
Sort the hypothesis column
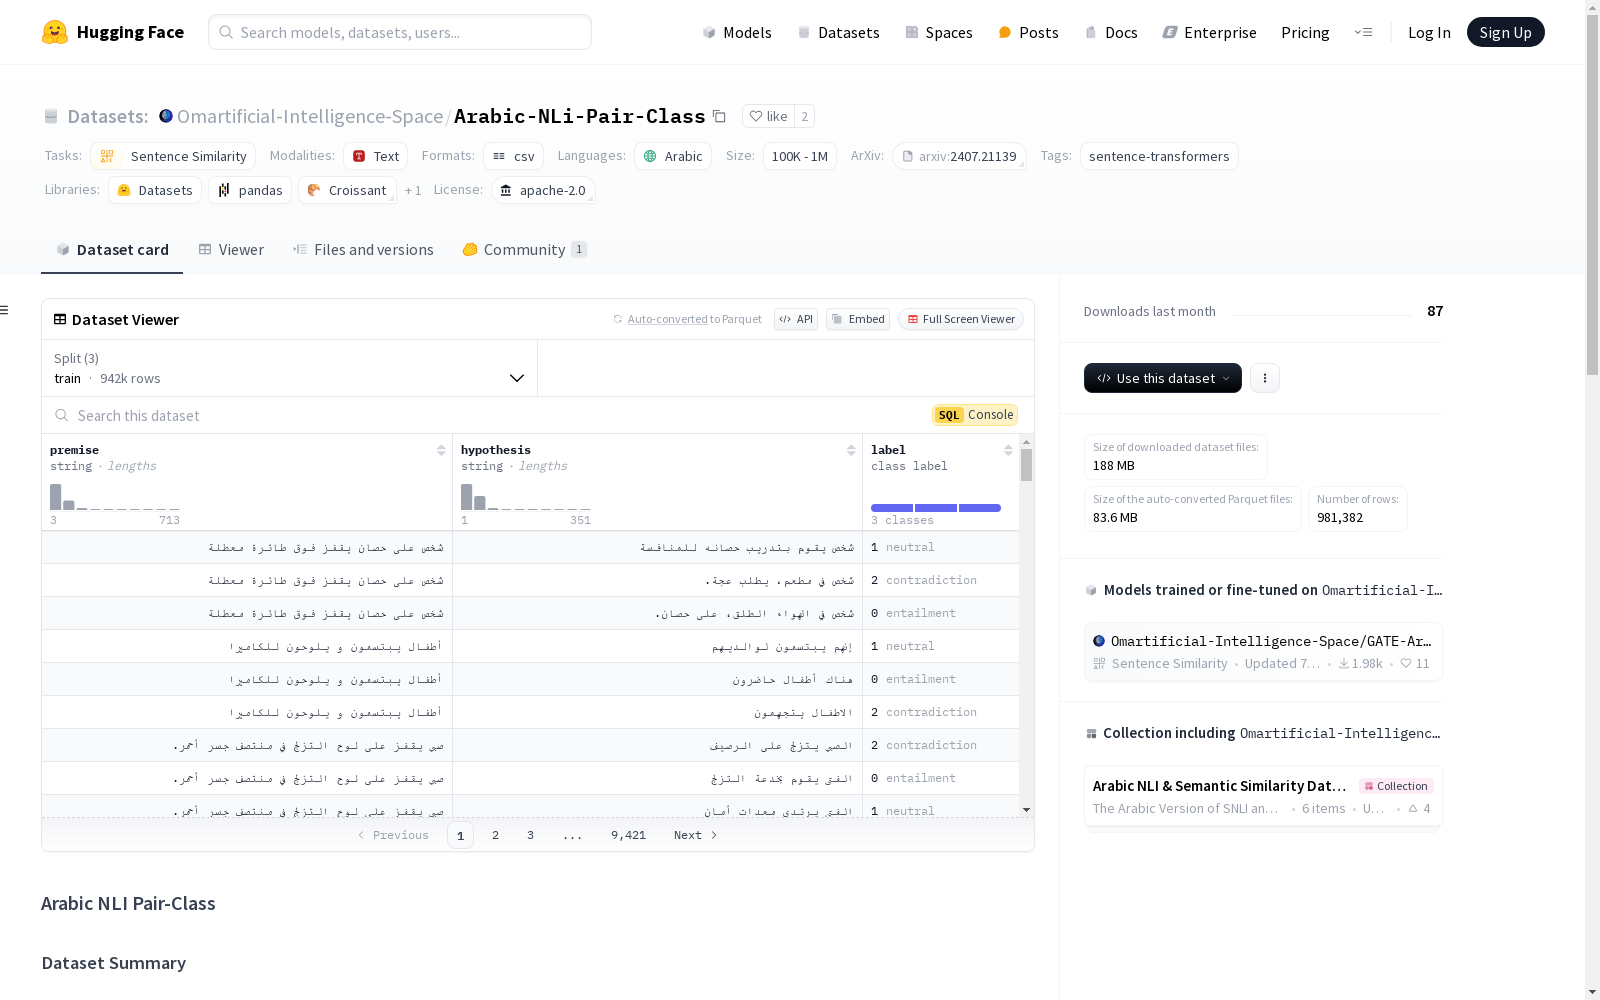(851, 450)
